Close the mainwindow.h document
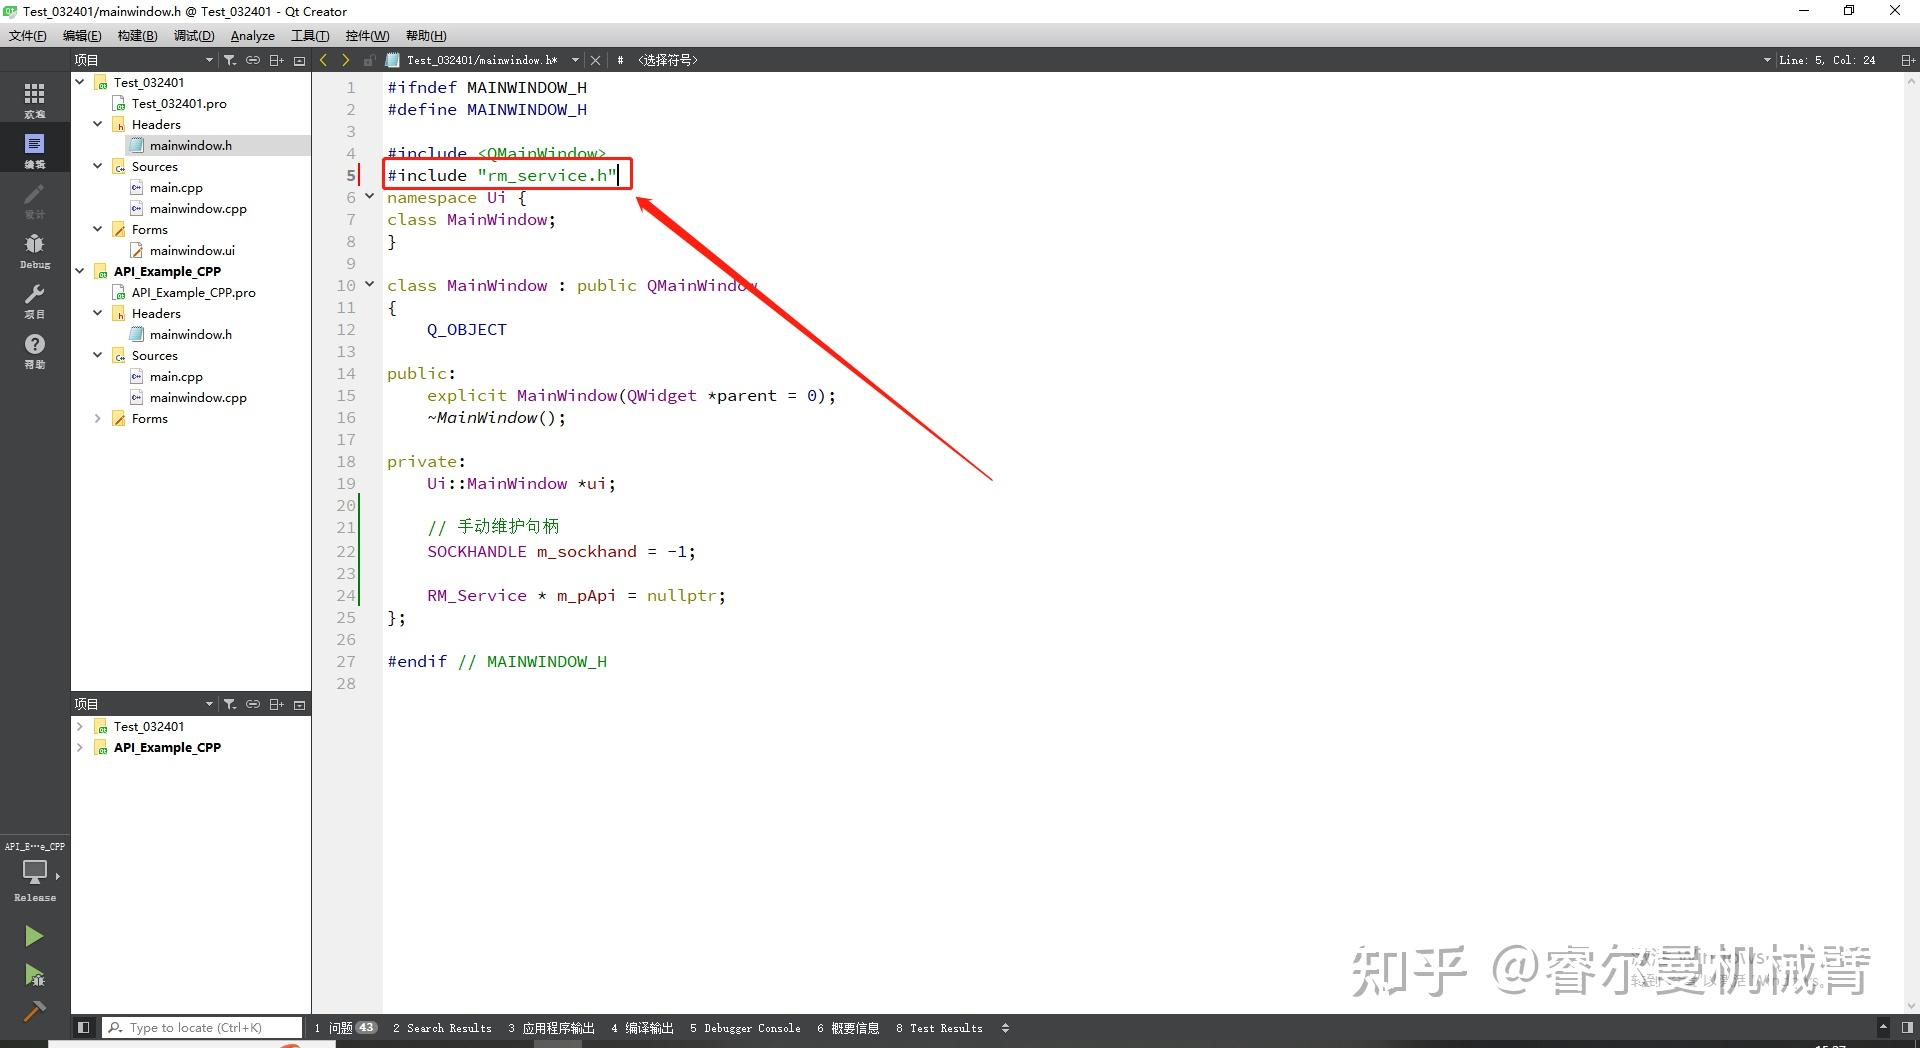 (x=595, y=60)
